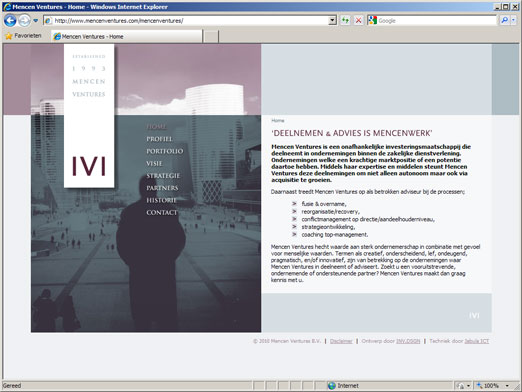
Task: Stop loading with the red X icon
Action: 358,21
